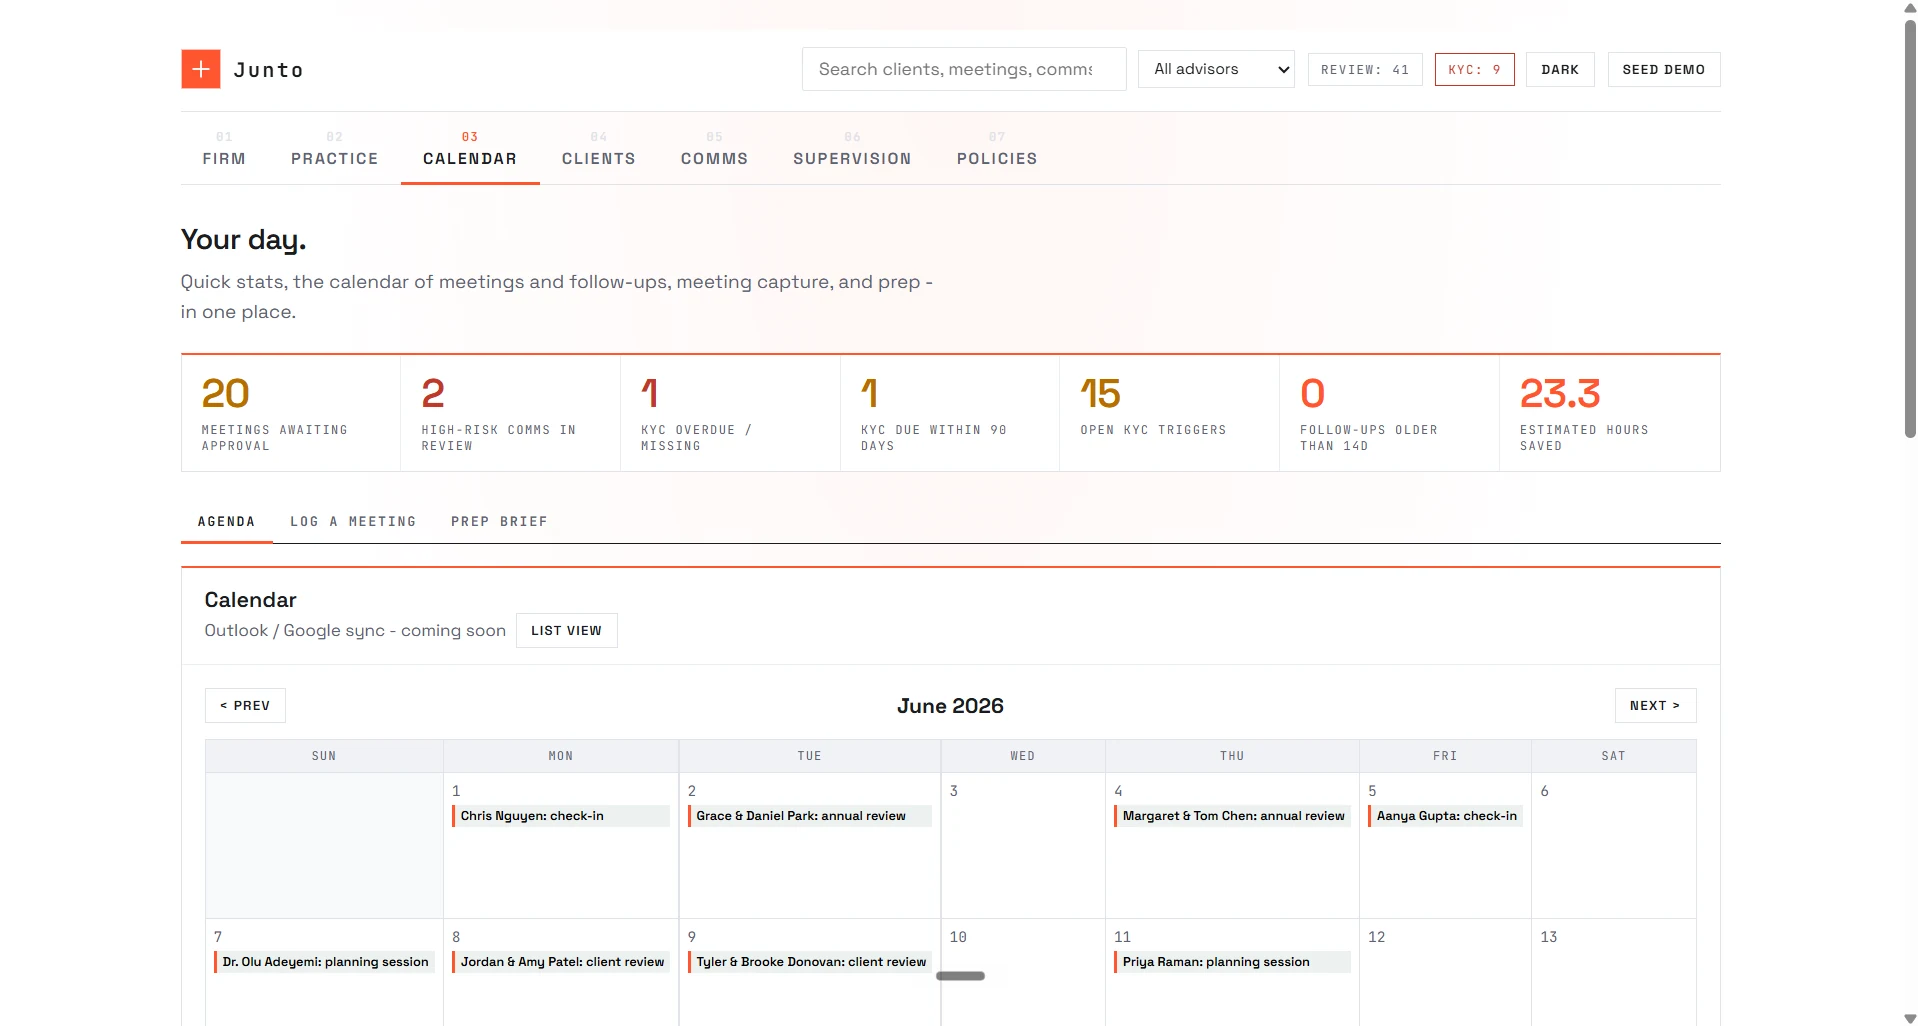This screenshot has width=1918, height=1026.
Task: Open Tyler & Brooke Donovan client review event
Action: (809, 962)
